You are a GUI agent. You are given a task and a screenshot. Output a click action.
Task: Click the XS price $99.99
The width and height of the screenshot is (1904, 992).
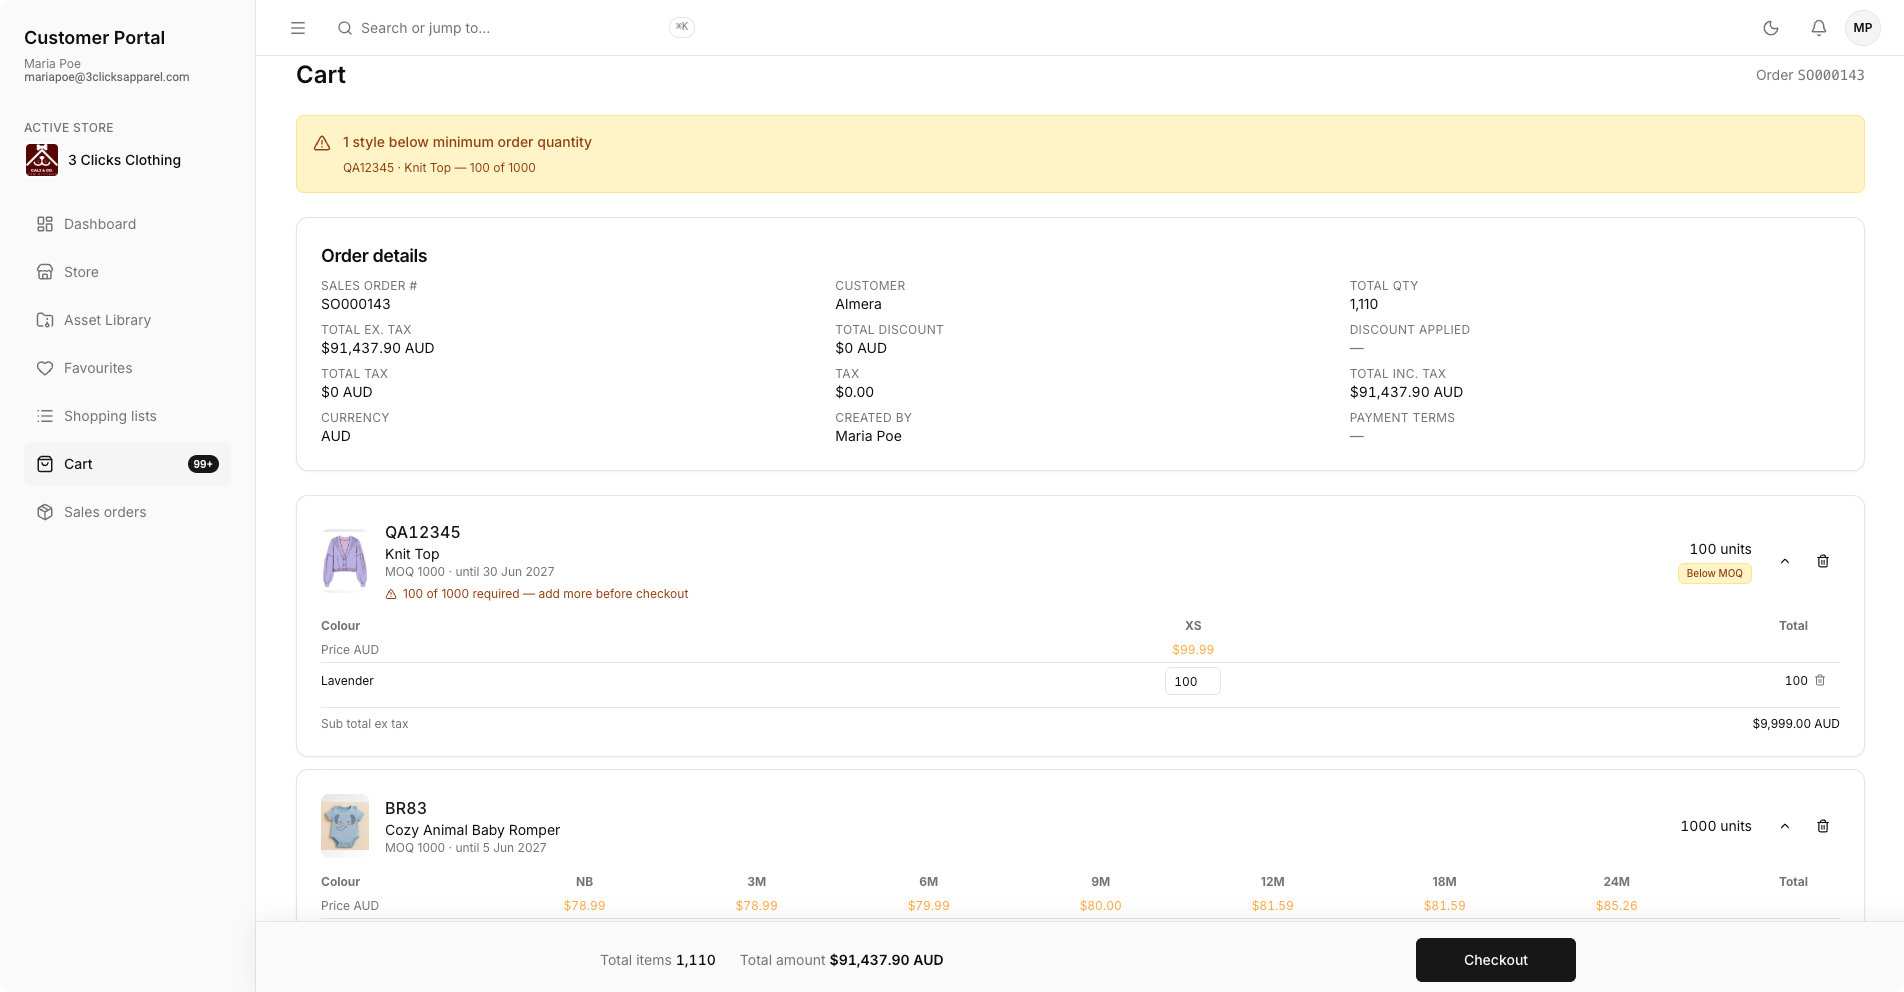(1193, 650)
